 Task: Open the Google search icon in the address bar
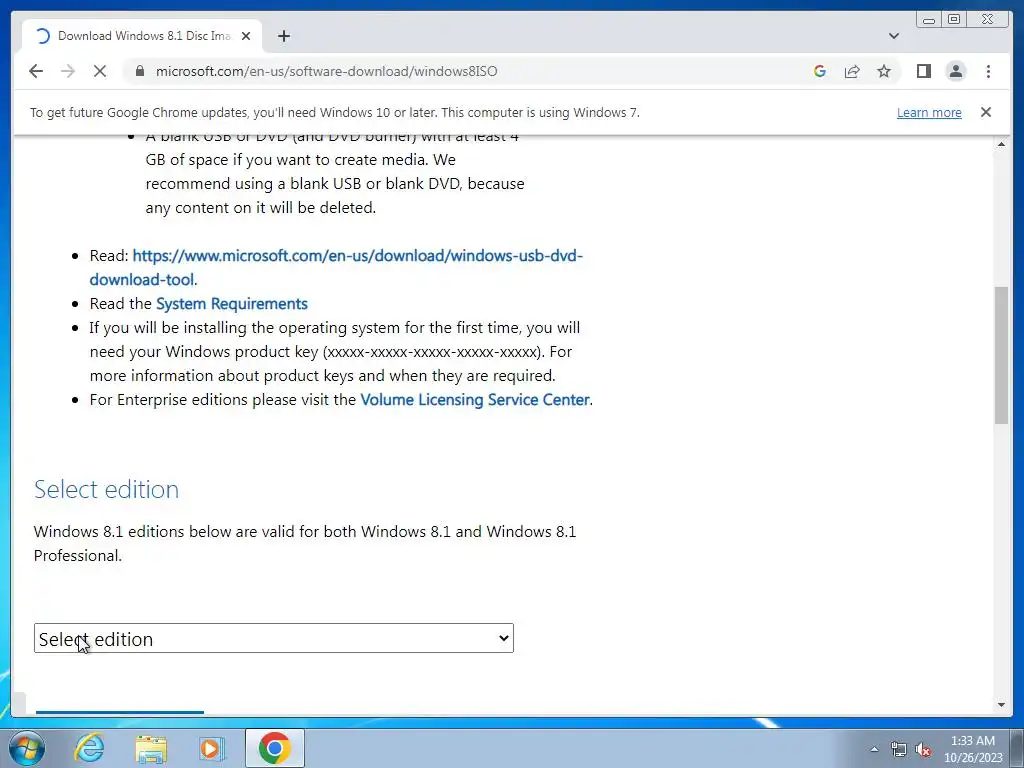[820, 71]
